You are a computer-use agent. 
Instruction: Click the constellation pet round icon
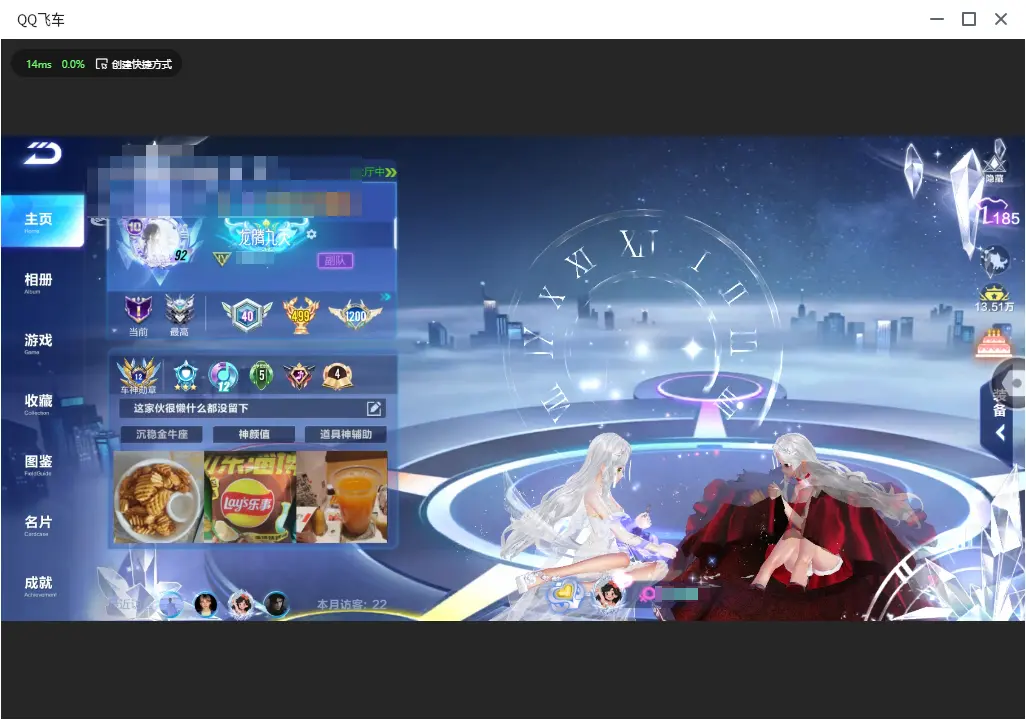(995, 261)
